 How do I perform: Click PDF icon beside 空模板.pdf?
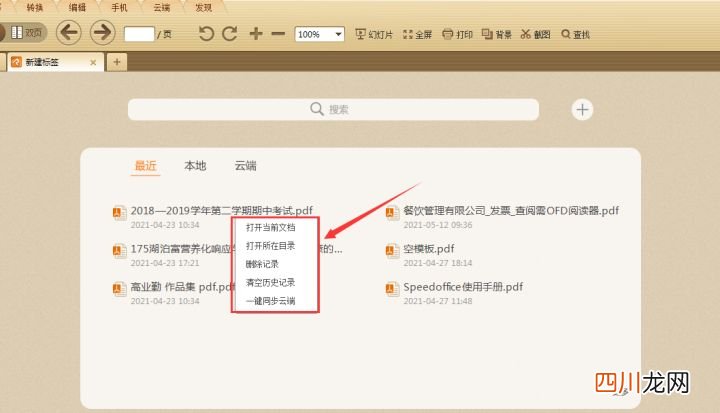pos(392,251)
